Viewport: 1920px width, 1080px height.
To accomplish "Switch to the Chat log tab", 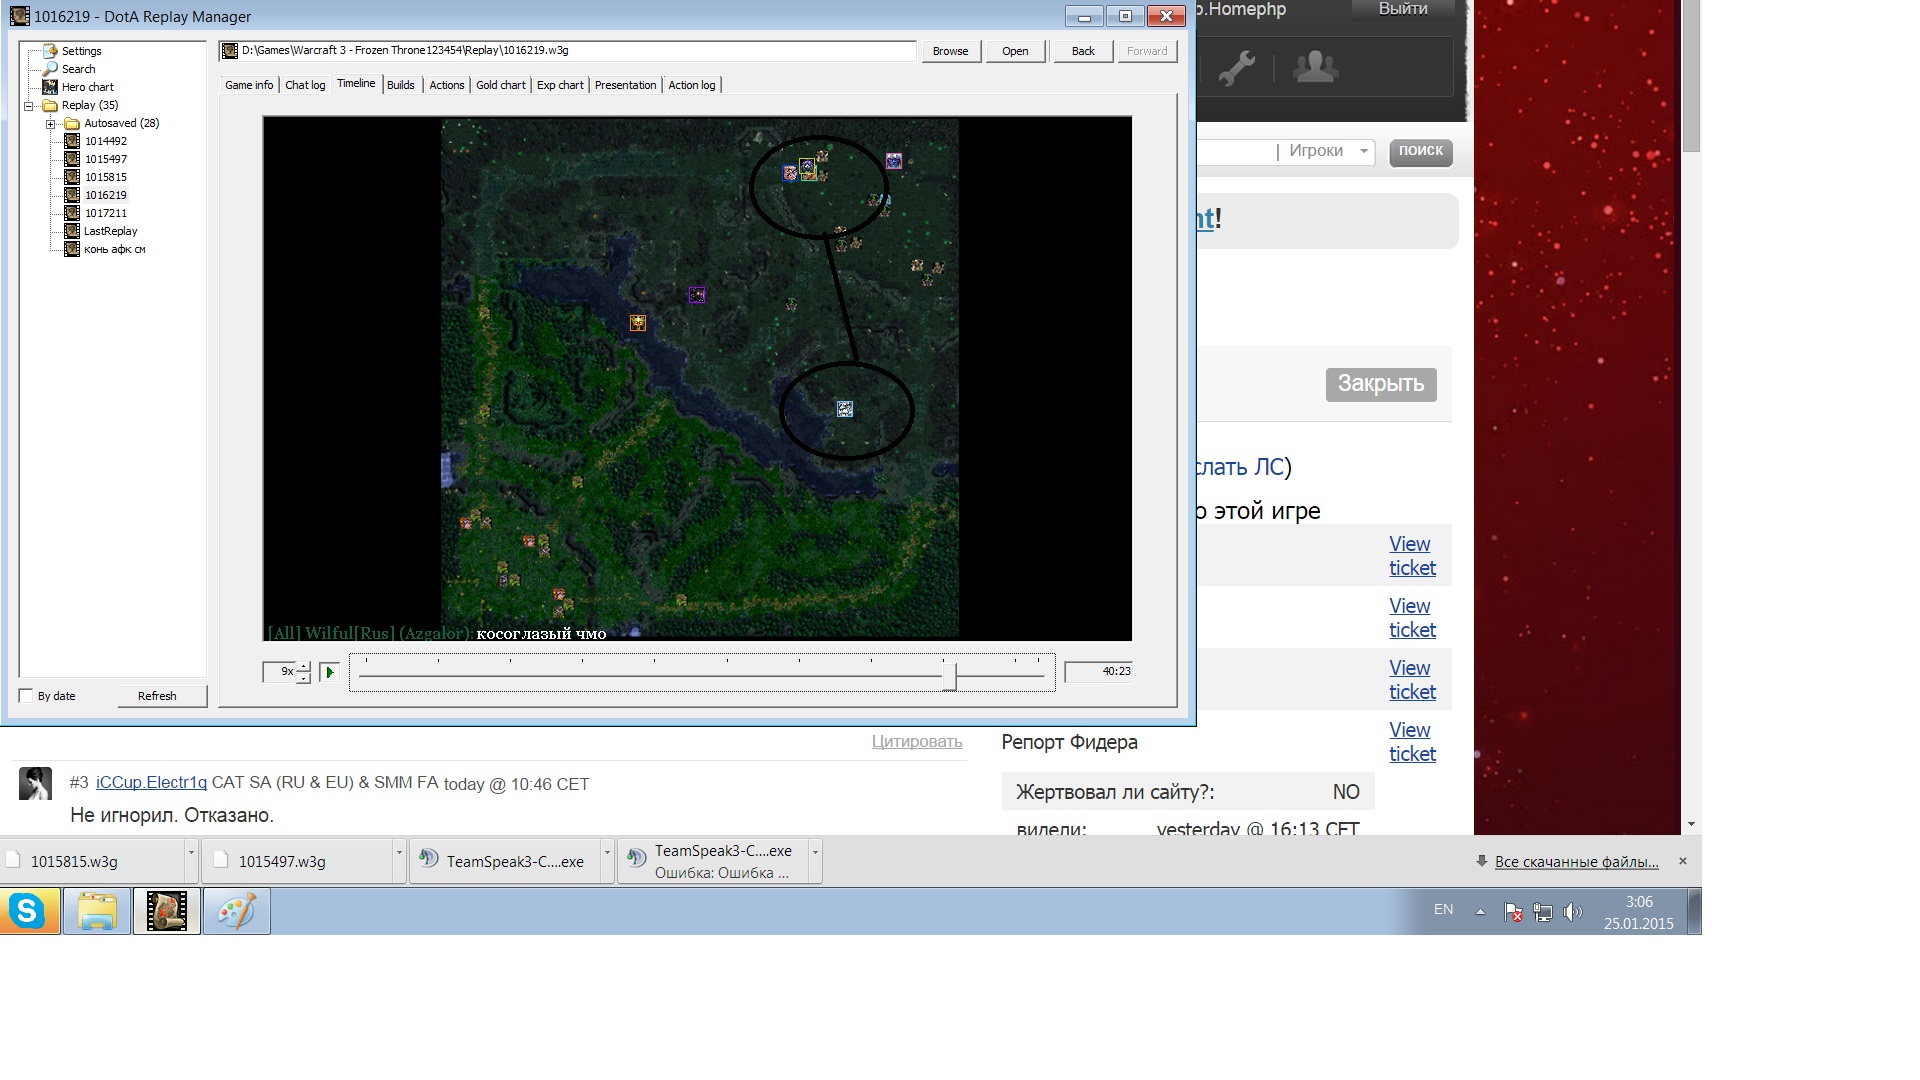I will coord(305,85).
